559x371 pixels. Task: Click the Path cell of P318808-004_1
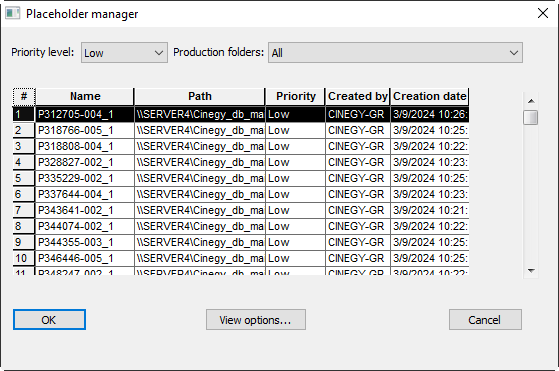200,146
